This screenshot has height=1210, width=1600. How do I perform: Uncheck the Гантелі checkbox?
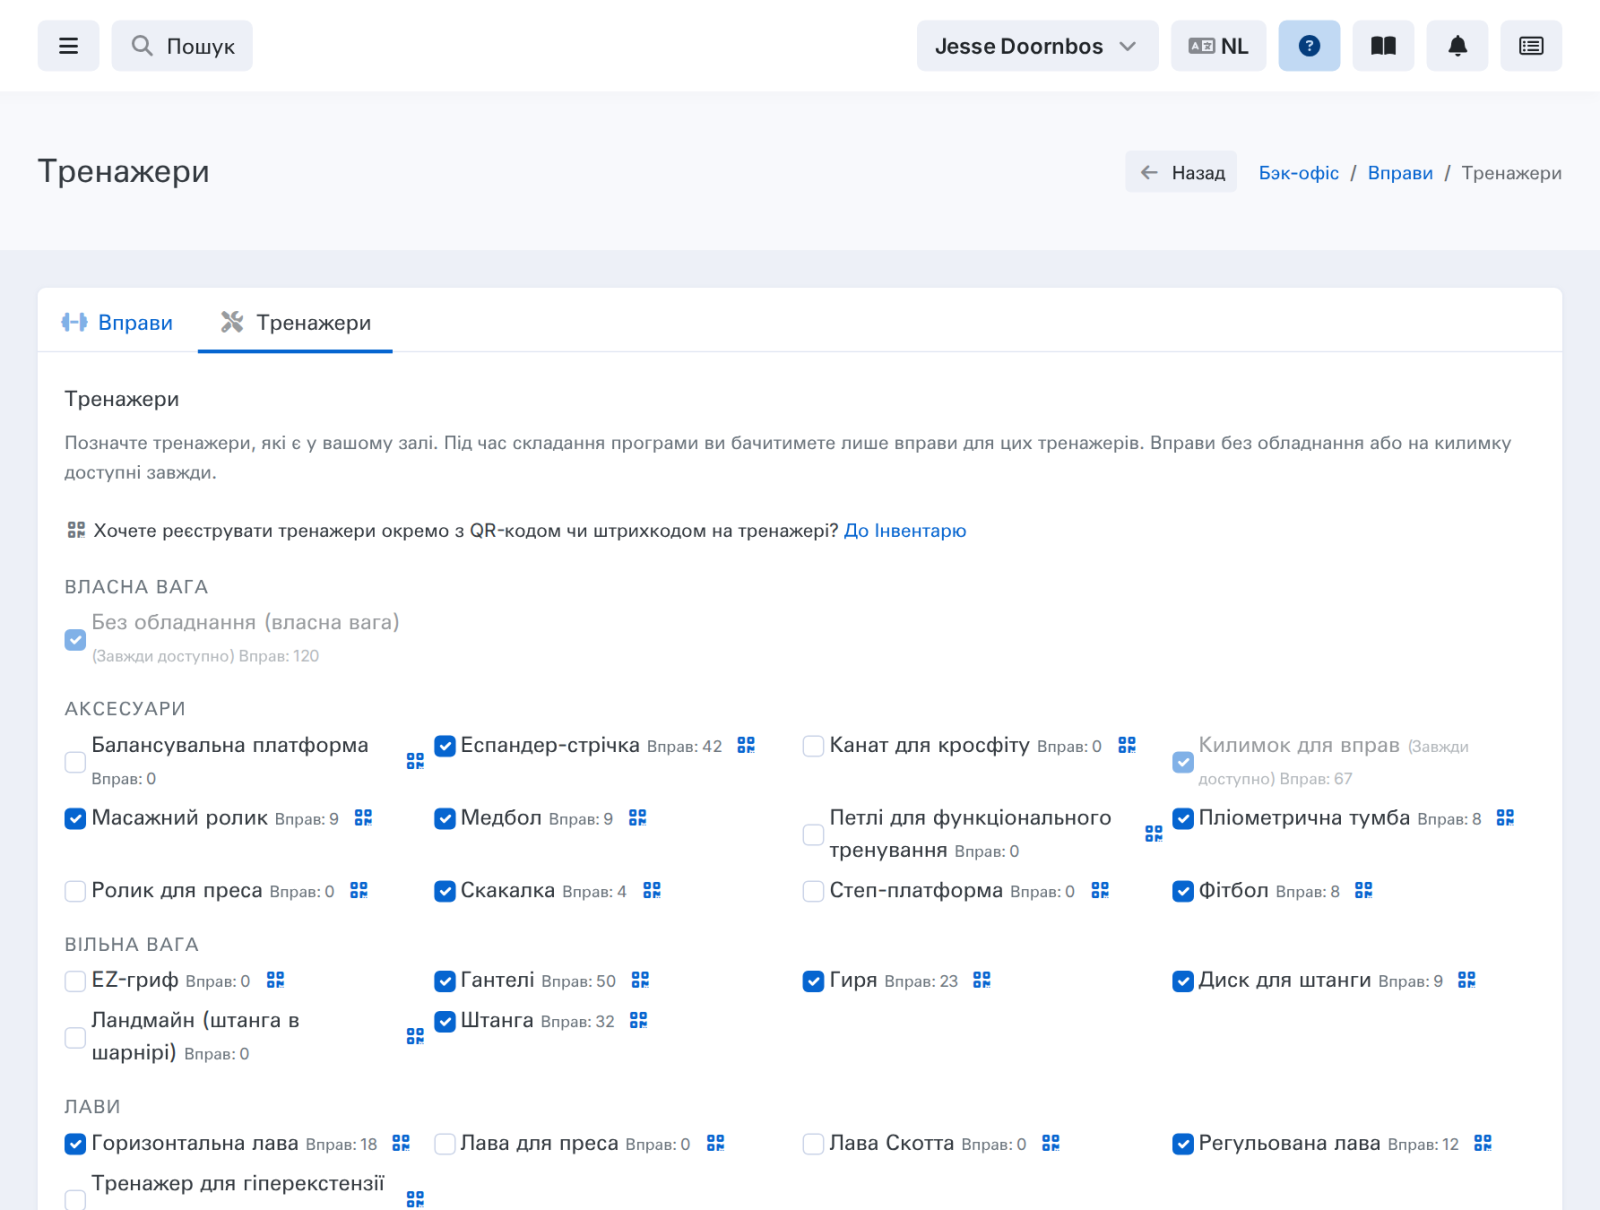[445, 981]
